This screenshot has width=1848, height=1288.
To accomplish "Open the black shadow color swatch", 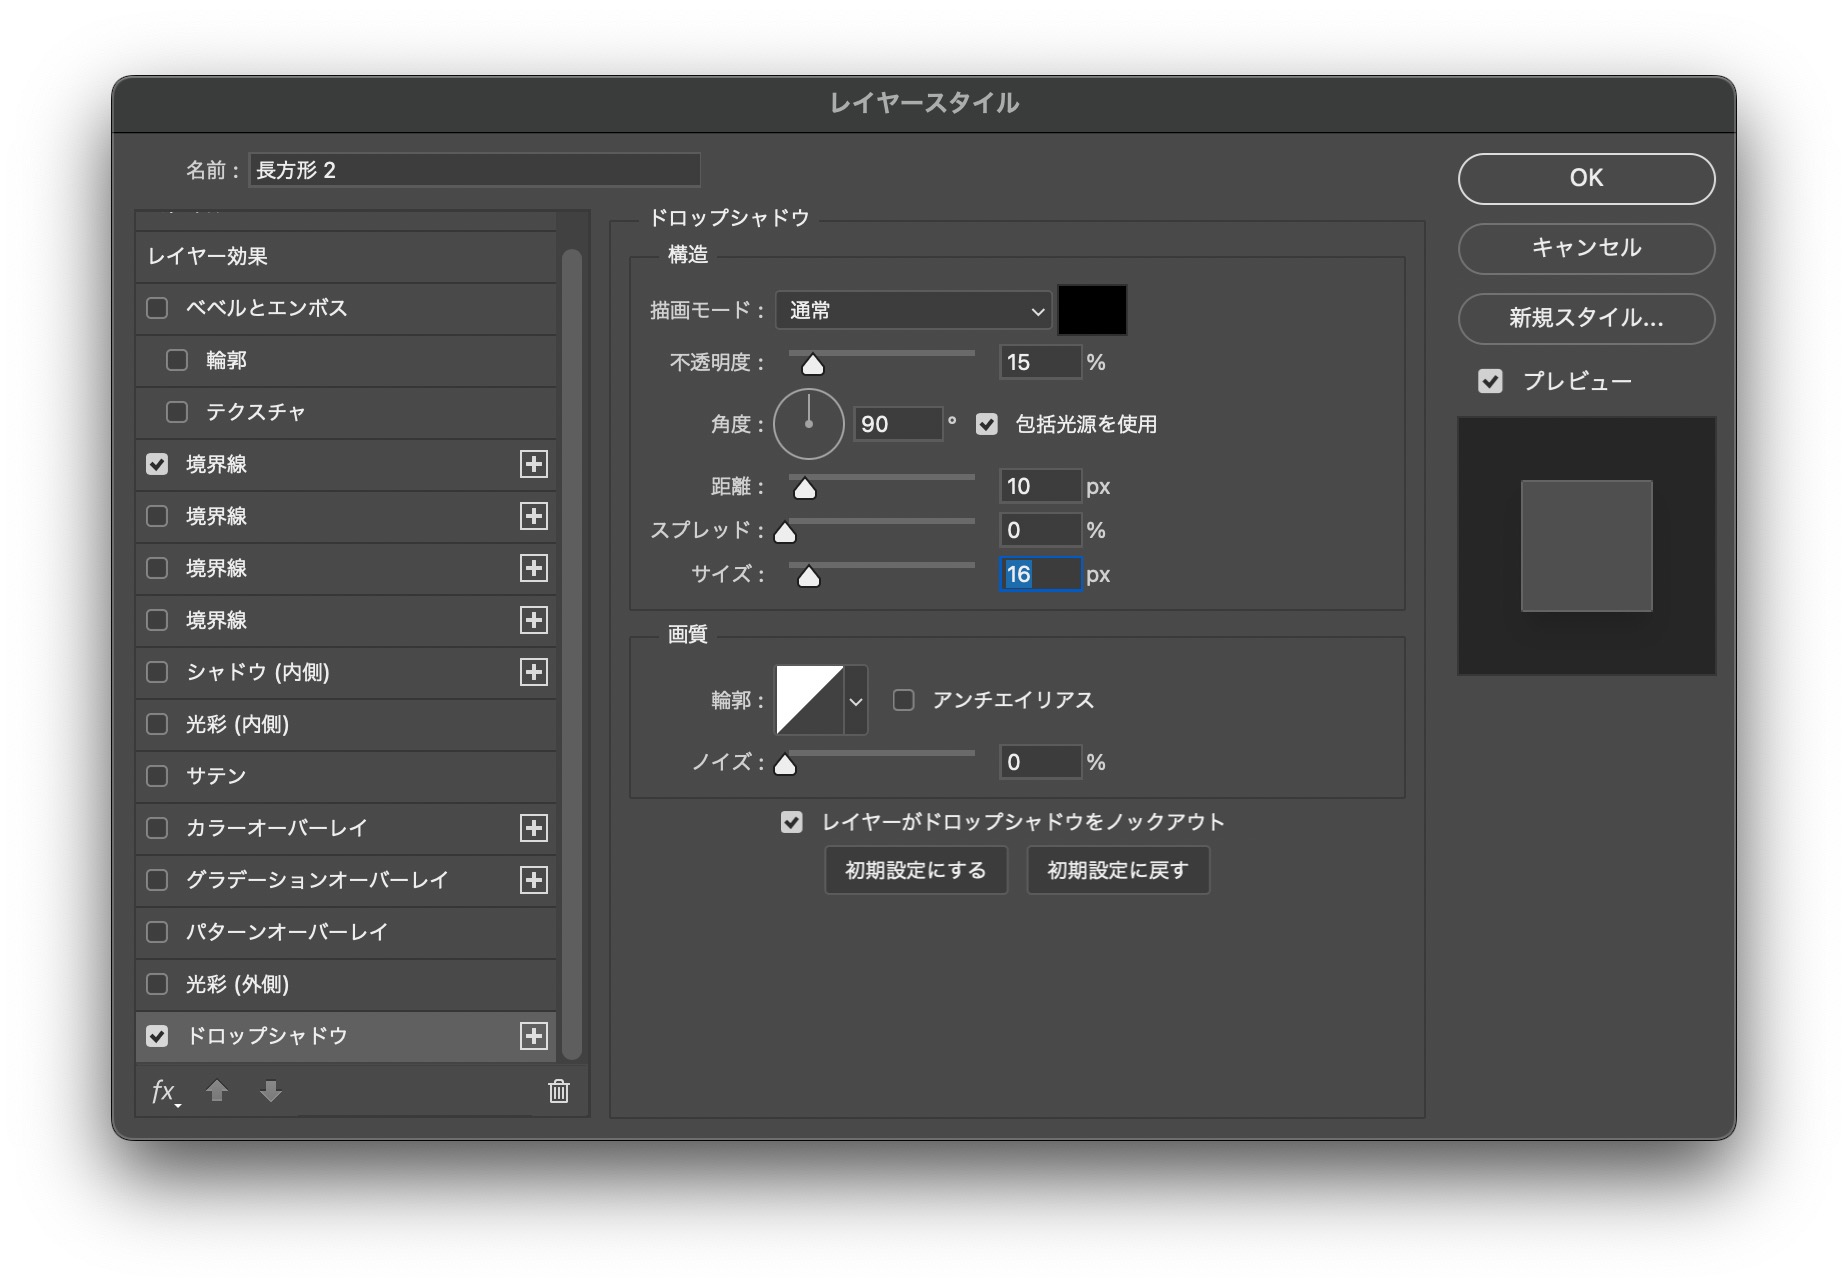I will tap(1092, 310).
